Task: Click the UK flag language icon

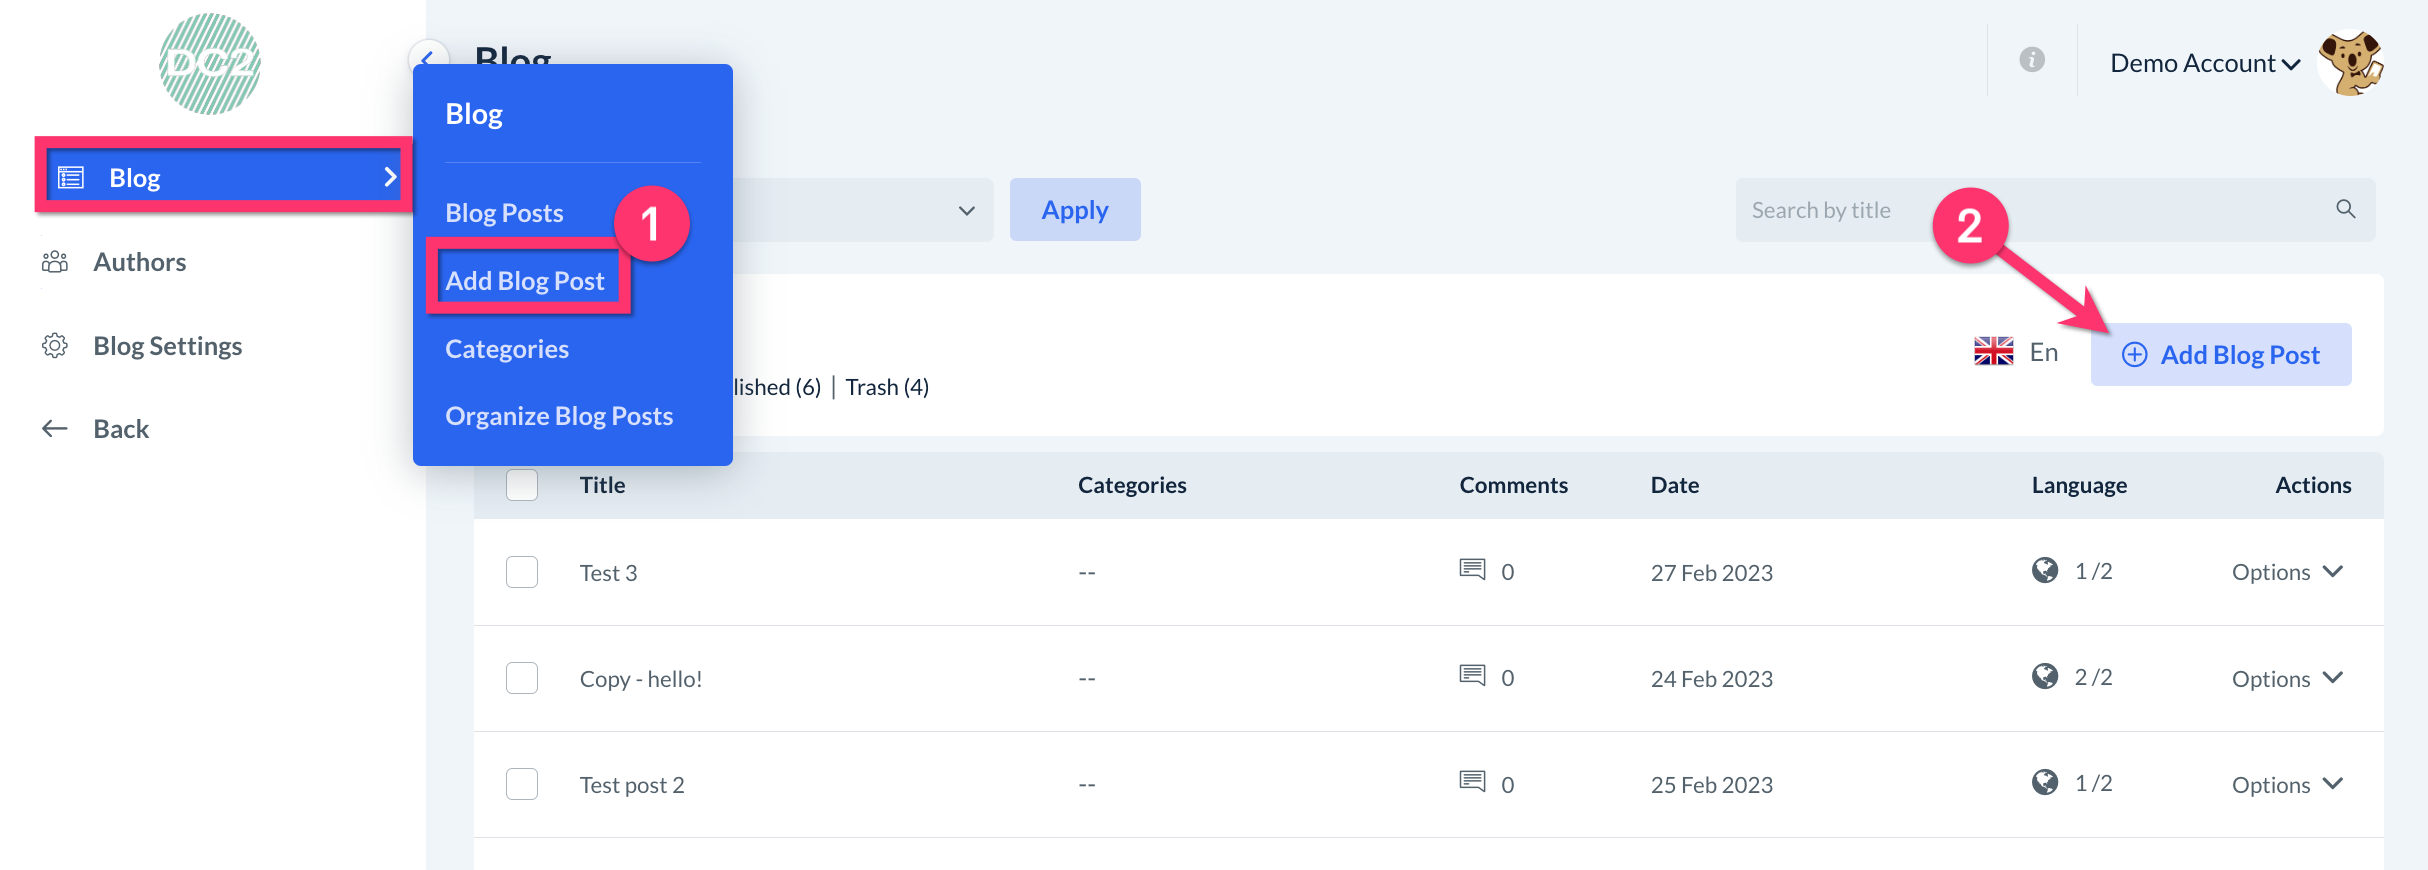Action: click(1993, 352)
